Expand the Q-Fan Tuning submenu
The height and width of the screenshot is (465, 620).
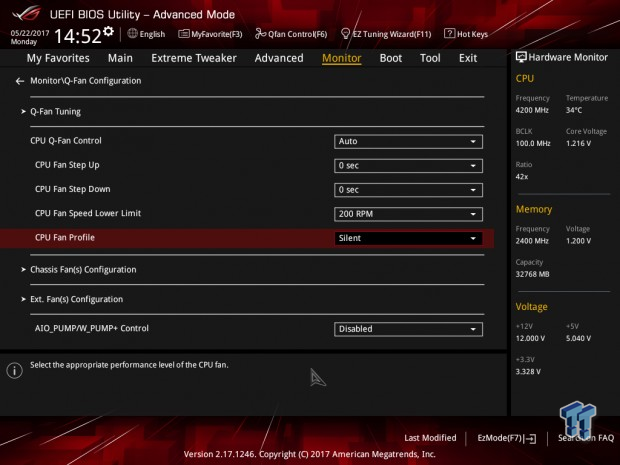tap(55, 112)
